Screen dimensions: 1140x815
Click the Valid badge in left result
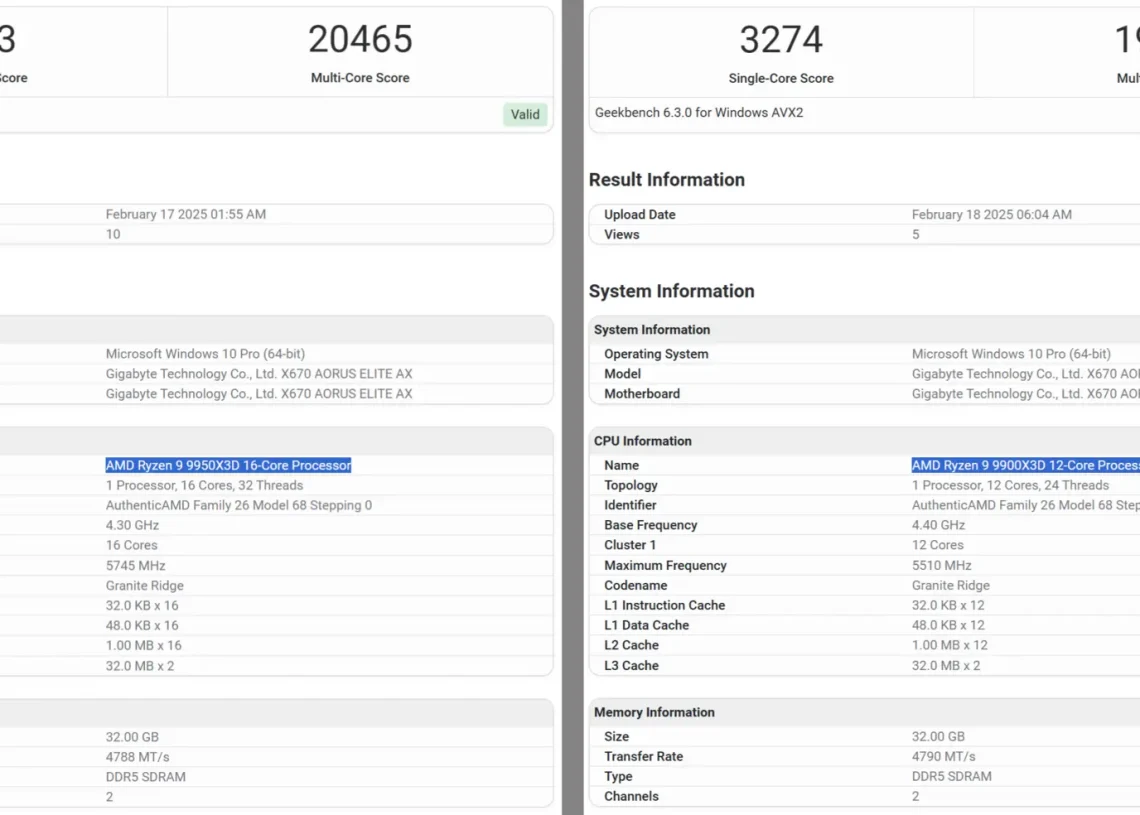click(x=525, y=114)
